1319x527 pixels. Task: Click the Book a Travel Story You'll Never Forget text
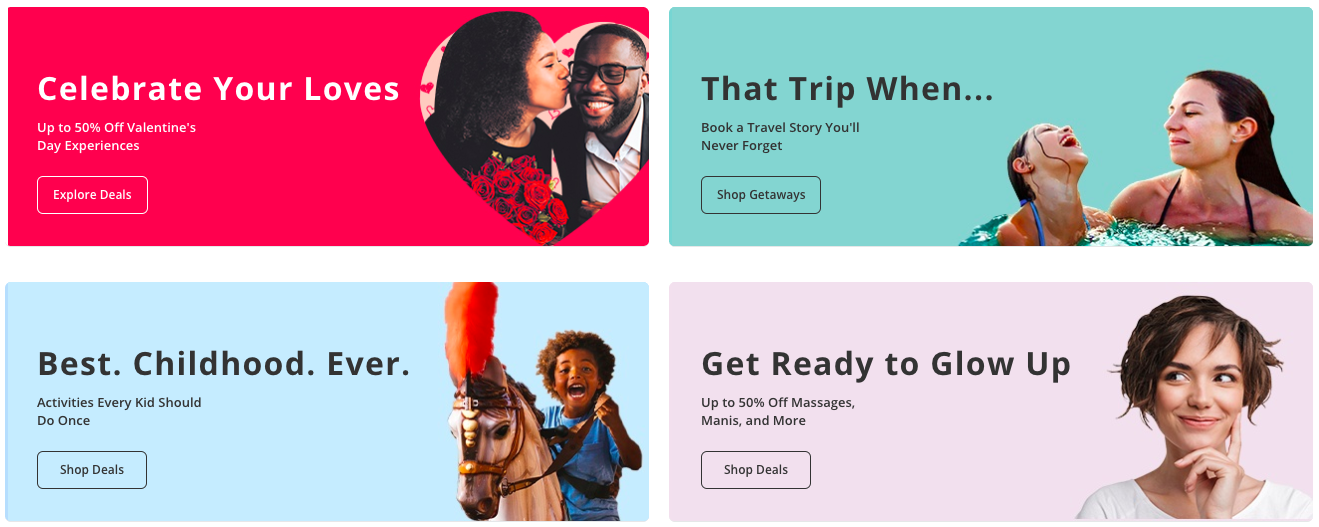[780, 137]
